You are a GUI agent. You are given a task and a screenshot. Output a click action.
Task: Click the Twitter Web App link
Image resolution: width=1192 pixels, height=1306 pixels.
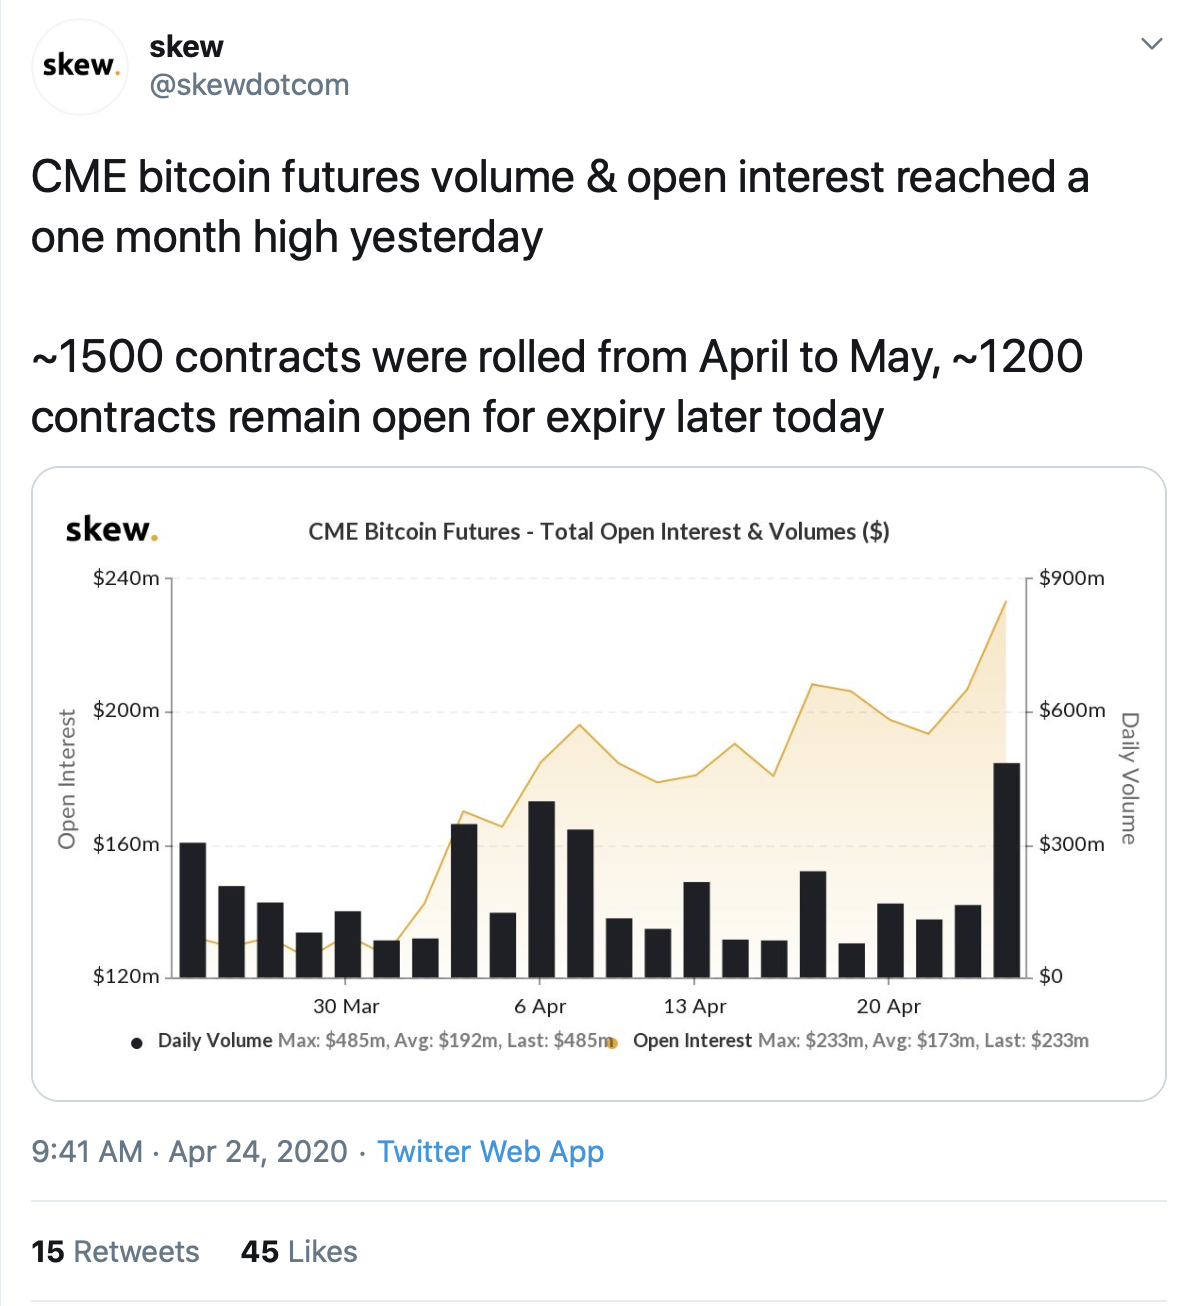(x=490, y=1152)
